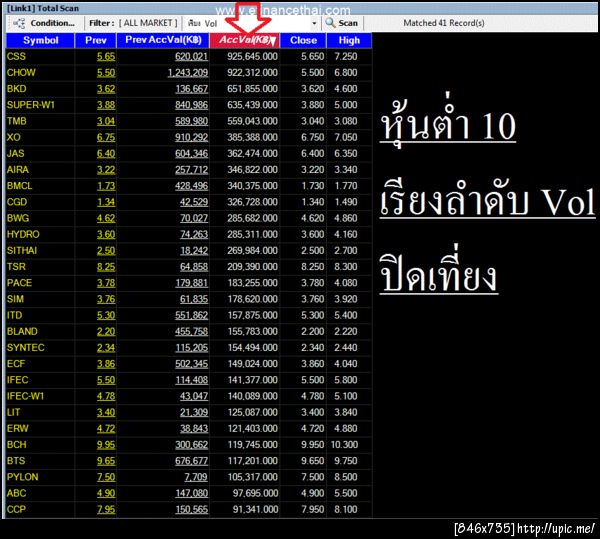Run the Scan button
The image size is (600, 539).
(342, 23)
